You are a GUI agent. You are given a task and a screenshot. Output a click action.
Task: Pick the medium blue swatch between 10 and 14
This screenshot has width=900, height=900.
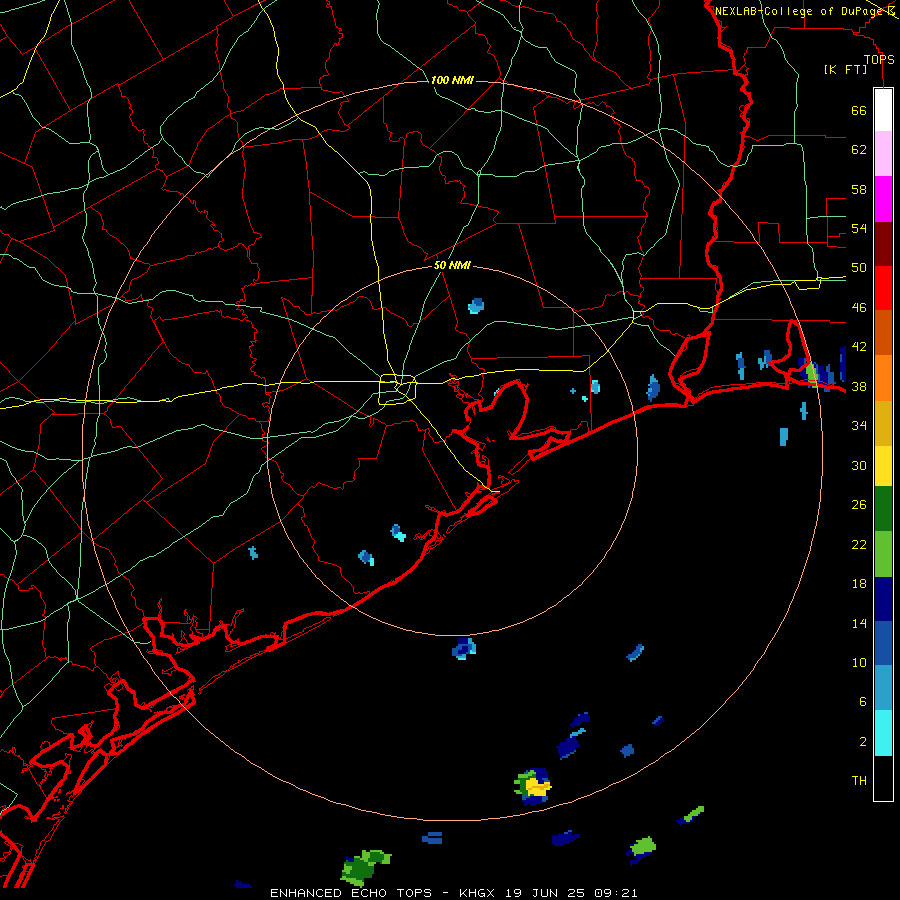click(x=883, y=644)
